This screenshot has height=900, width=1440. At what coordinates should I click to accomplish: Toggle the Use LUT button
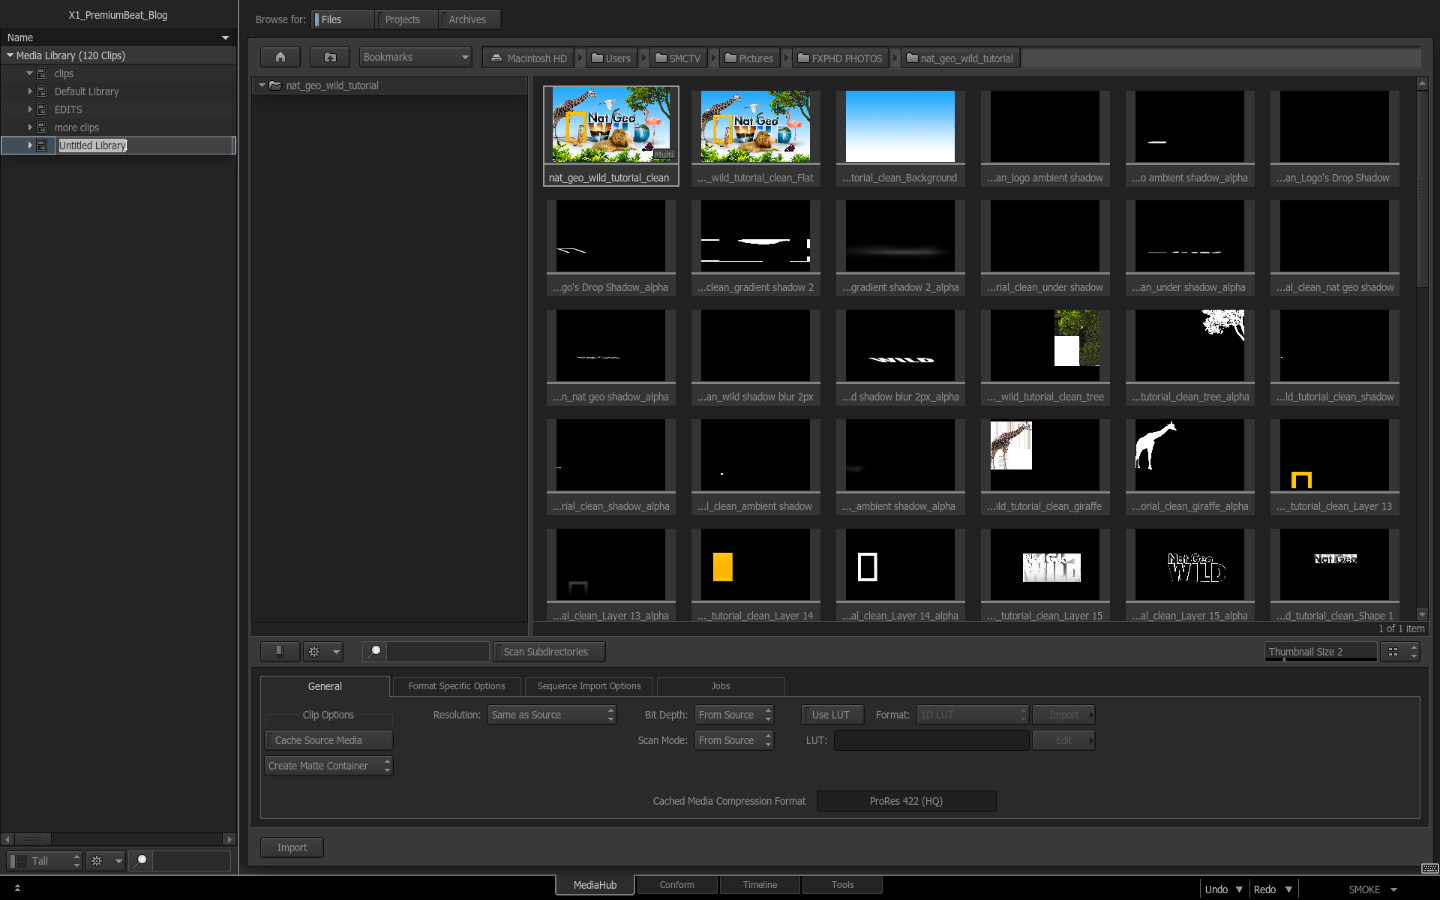tap(830, 715)
